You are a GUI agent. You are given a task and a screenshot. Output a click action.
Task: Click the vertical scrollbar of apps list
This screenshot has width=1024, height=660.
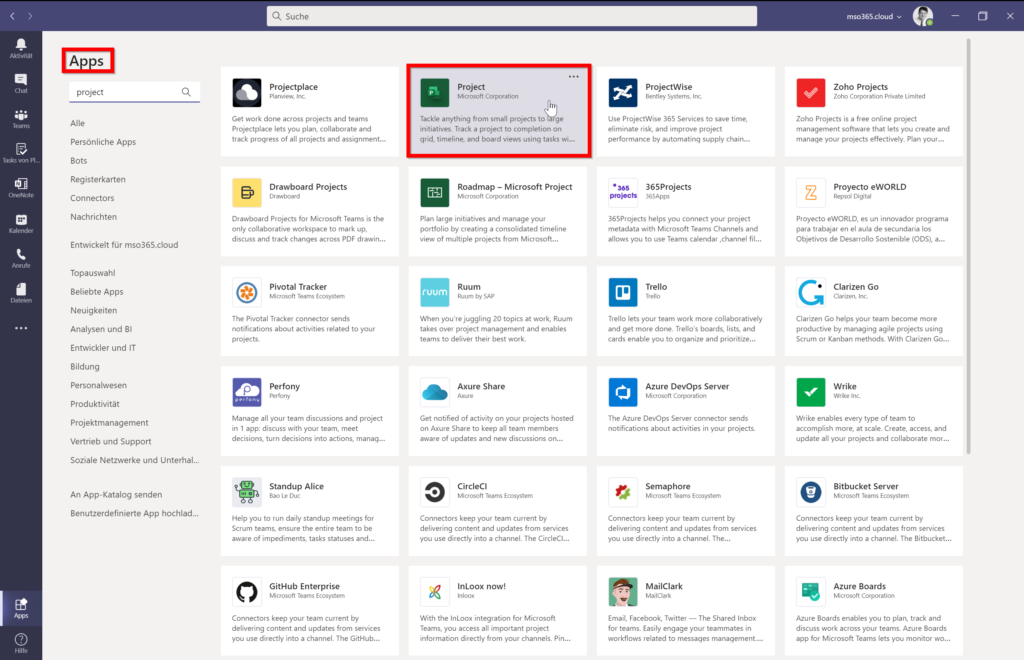coord(968,246)
